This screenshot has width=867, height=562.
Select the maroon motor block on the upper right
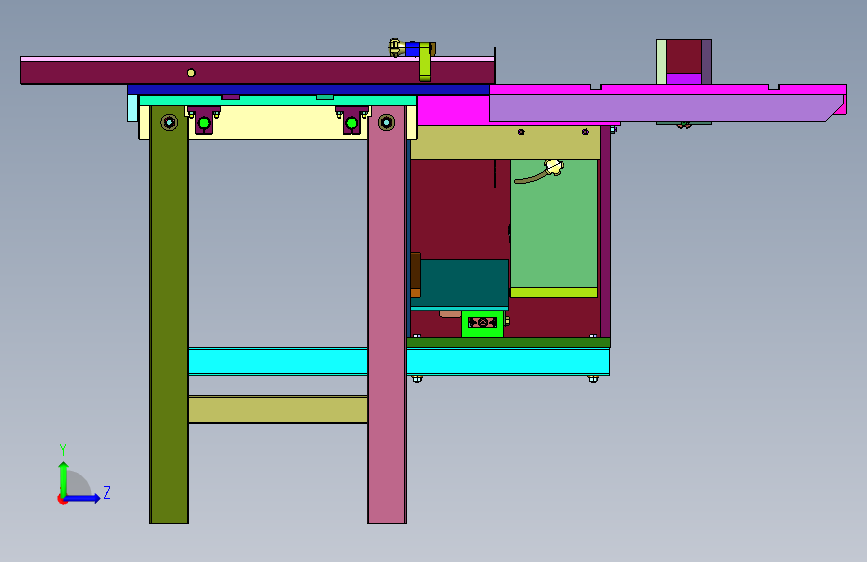click(684, 56)
